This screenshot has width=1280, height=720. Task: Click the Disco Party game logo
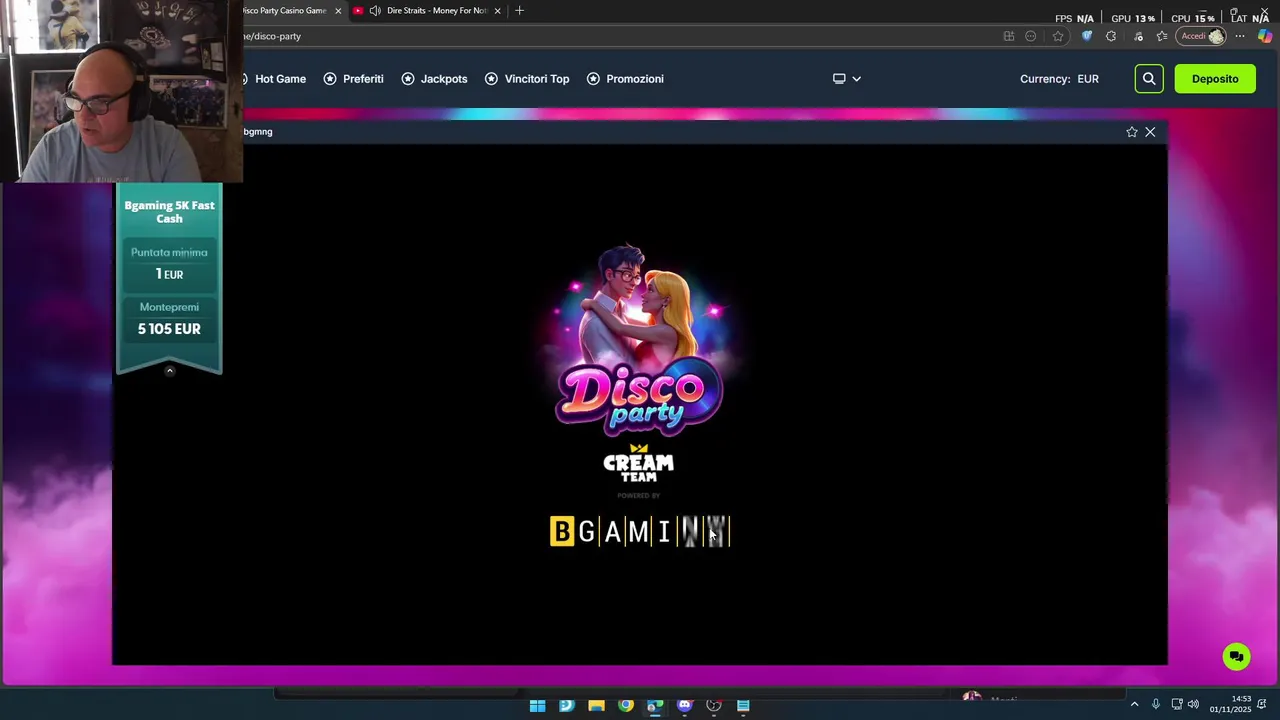click(639, 339)
